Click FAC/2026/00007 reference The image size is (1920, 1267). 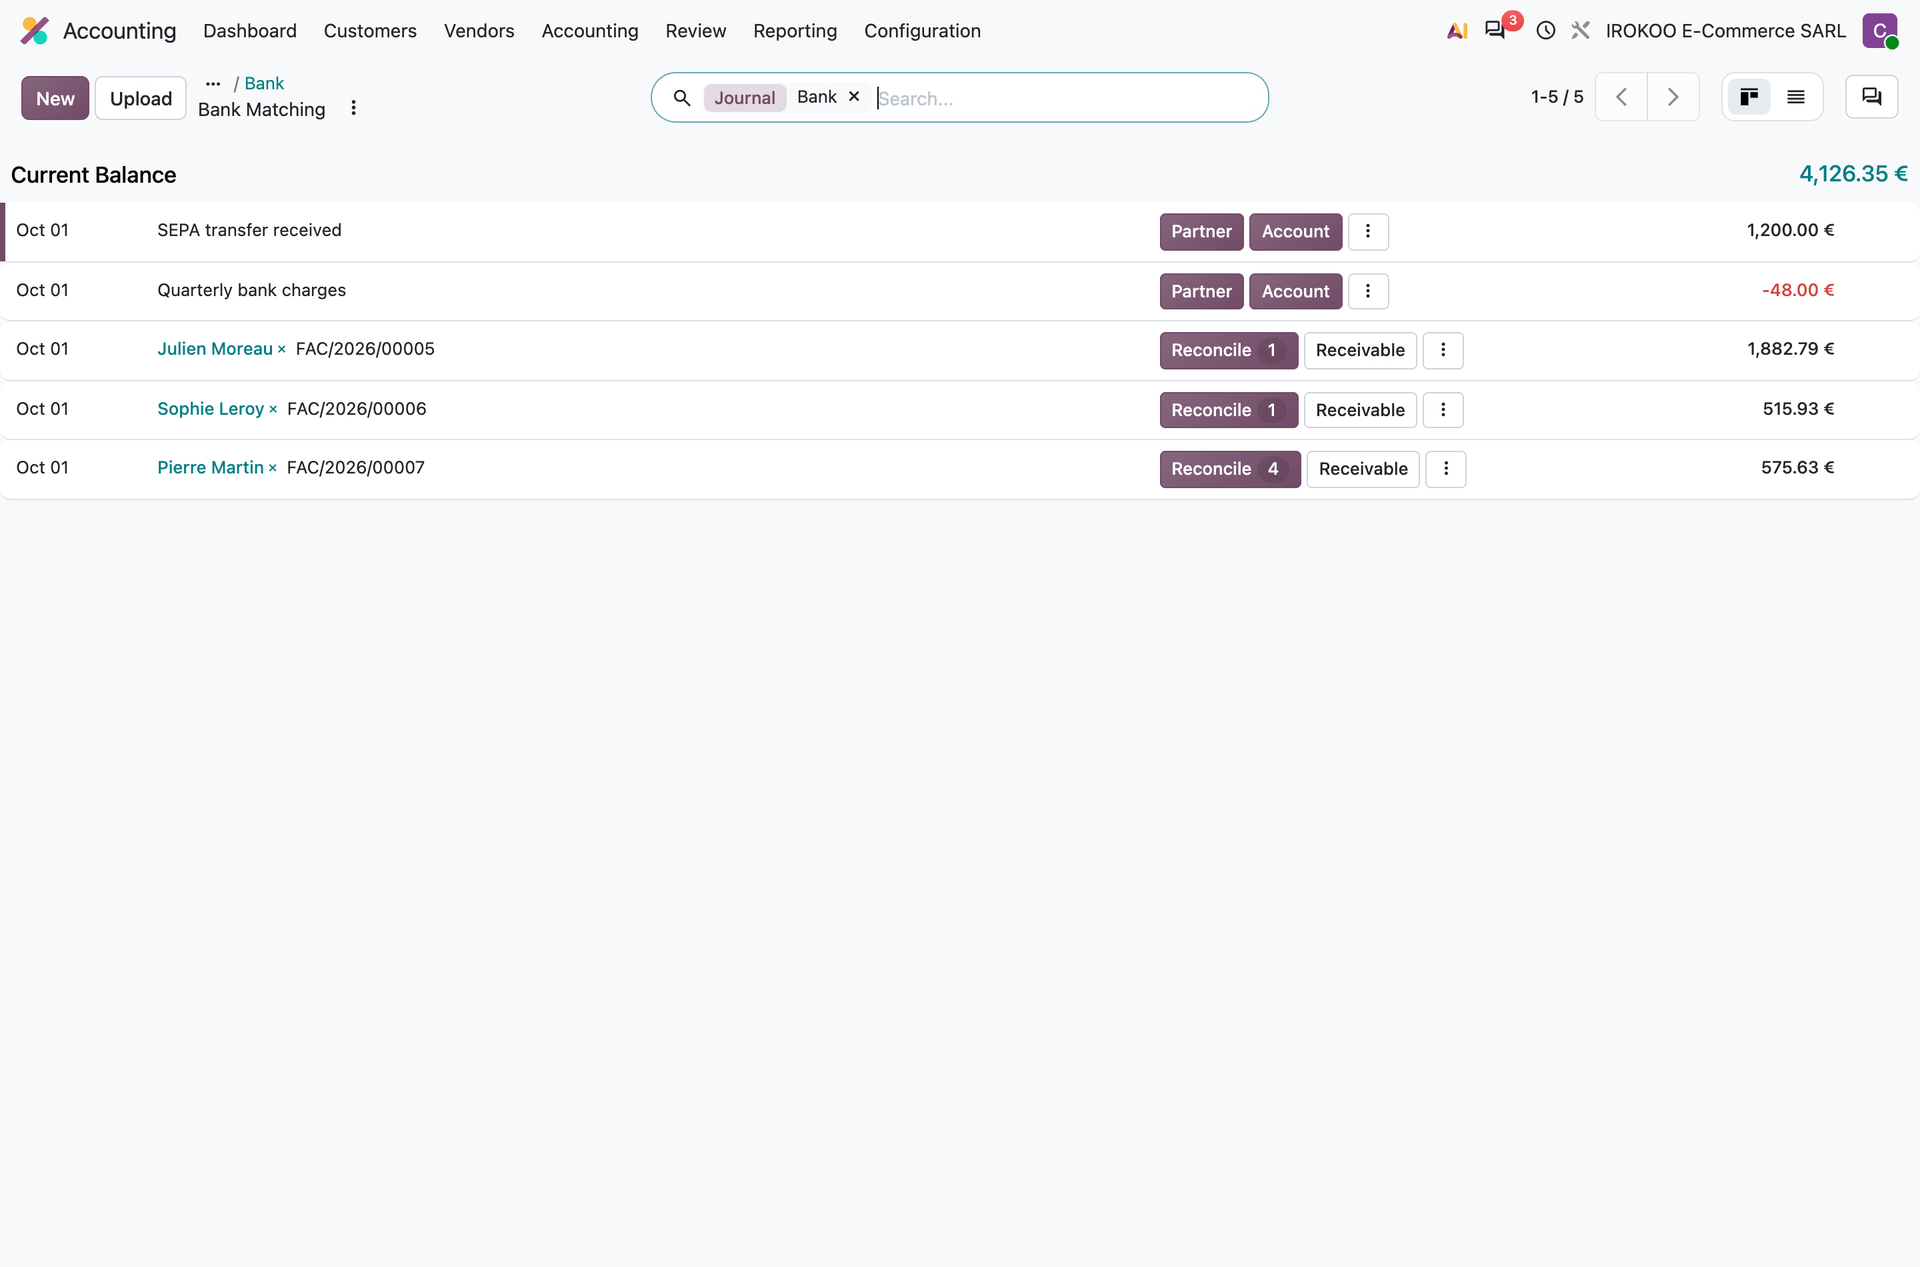pyautogui.click(x=356, y=468)
